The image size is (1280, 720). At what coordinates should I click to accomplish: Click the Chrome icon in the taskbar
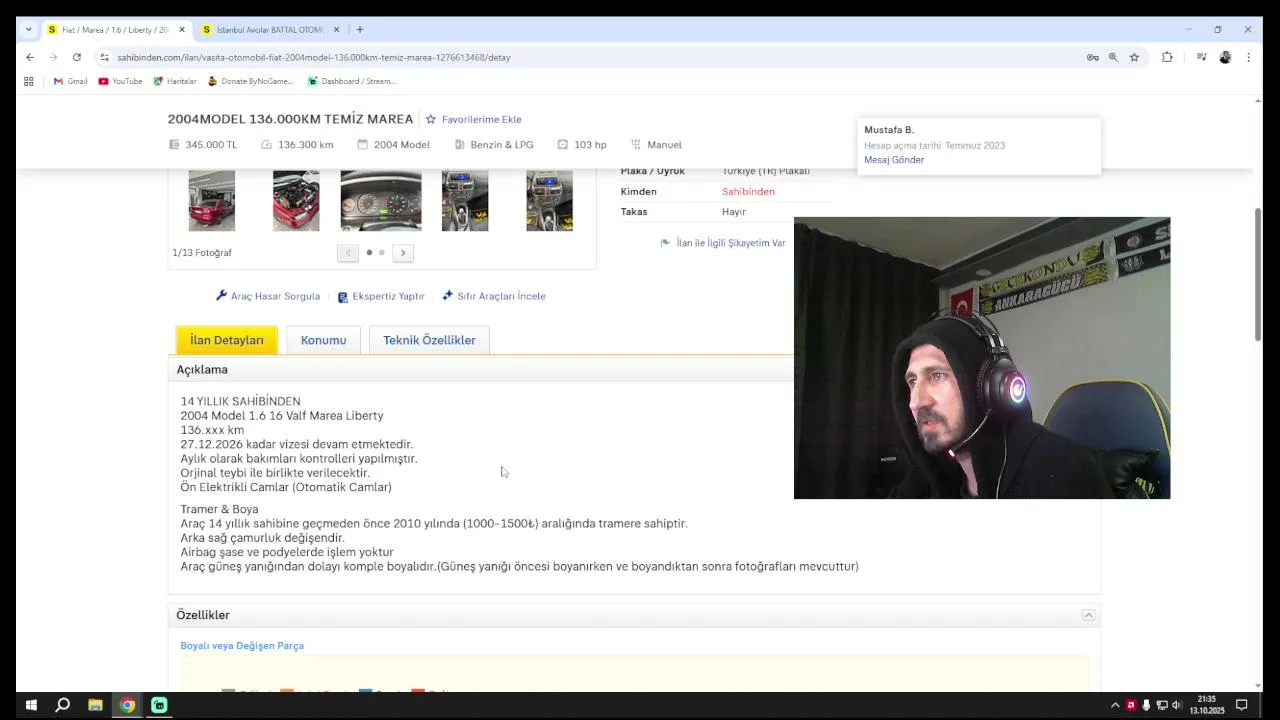127,705
